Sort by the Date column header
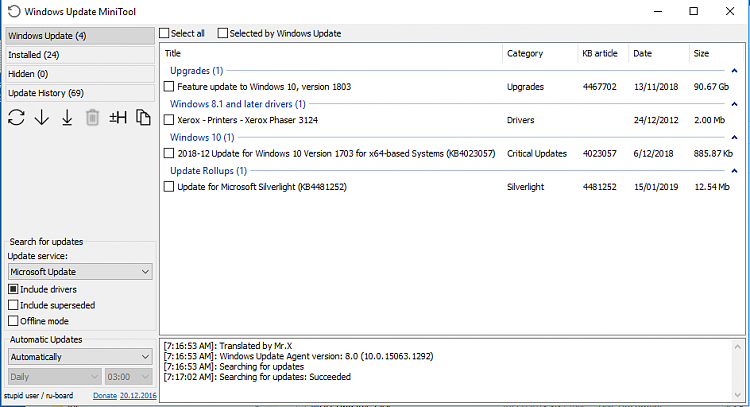The width and height of the screenshot is (750, 407). tap(659, 54)
